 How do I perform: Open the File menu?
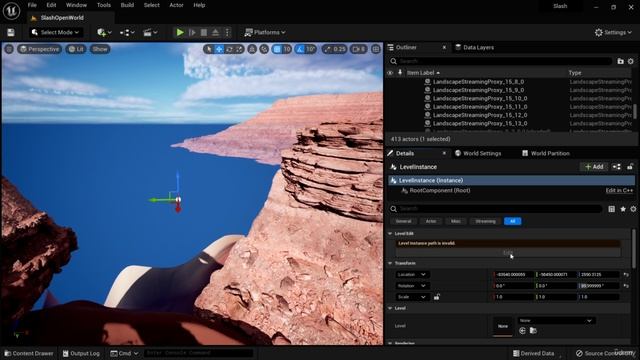pyautogui.click(x=32, y=5)
